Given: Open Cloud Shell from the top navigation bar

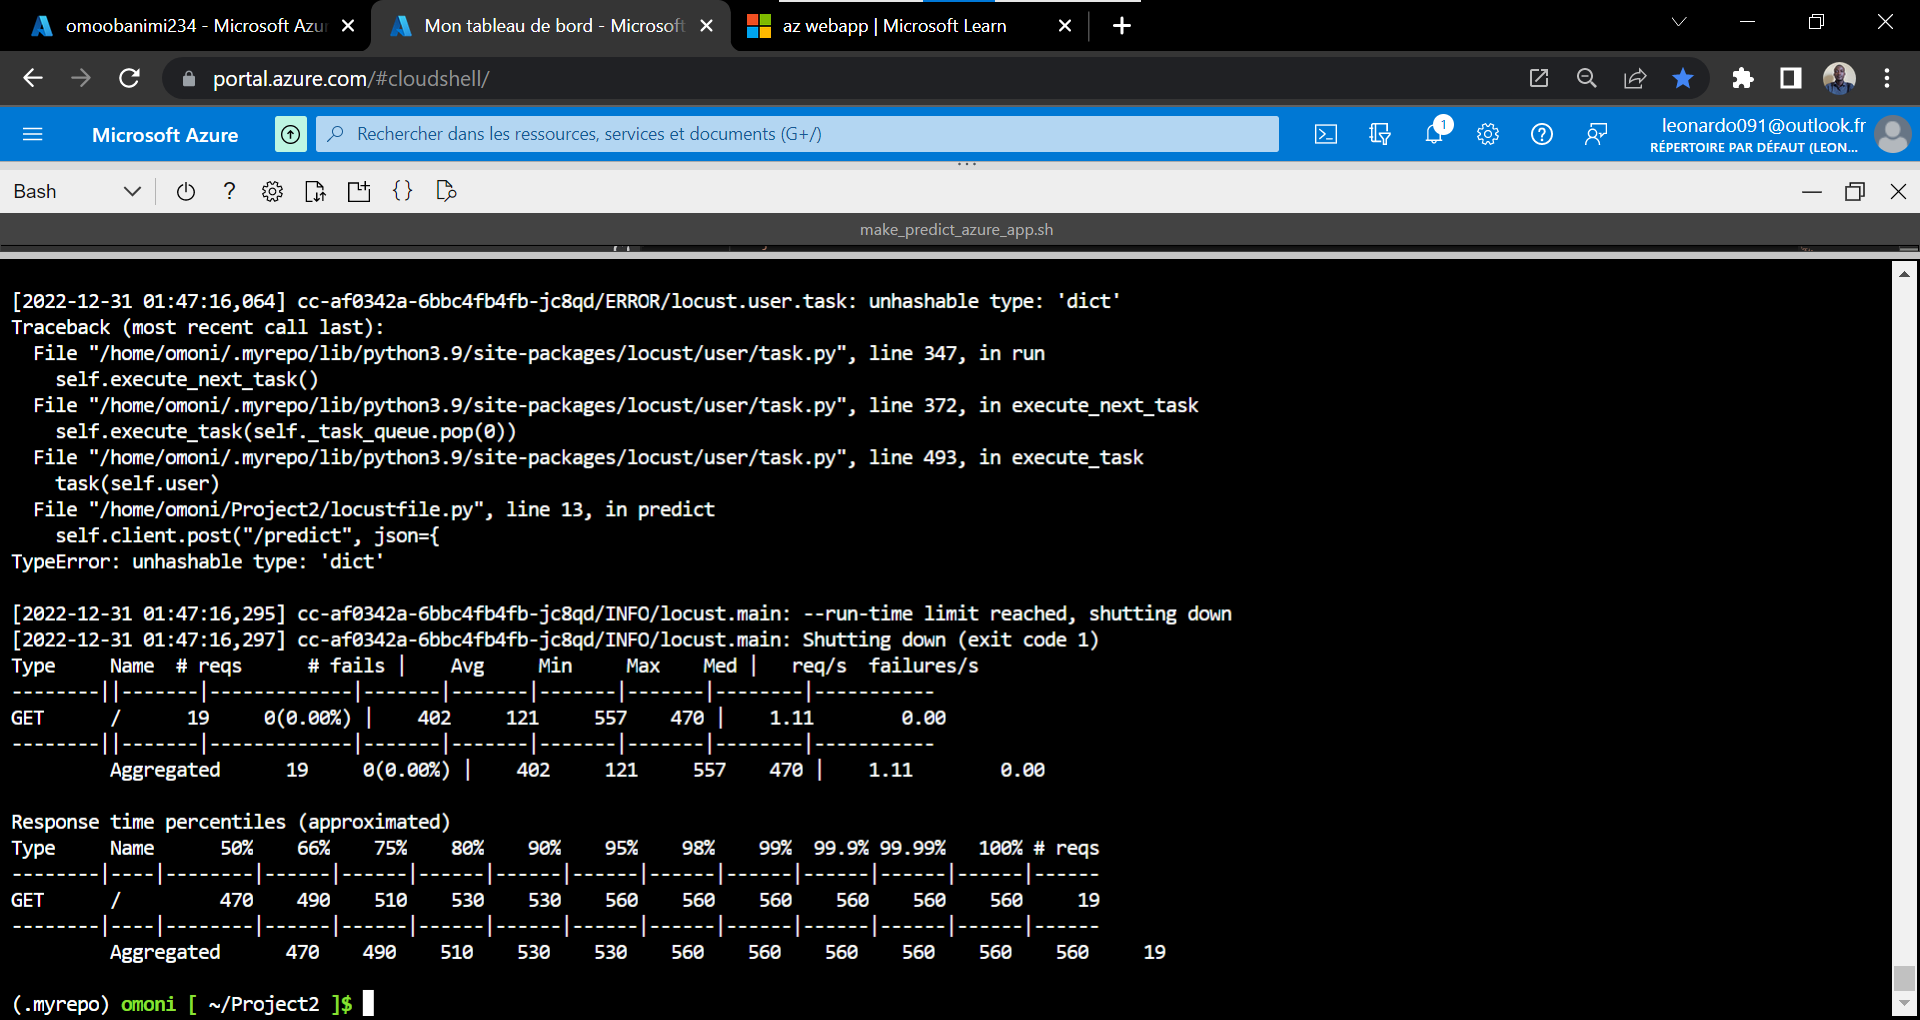Looking at the screenshot, I should (1326, 133).
